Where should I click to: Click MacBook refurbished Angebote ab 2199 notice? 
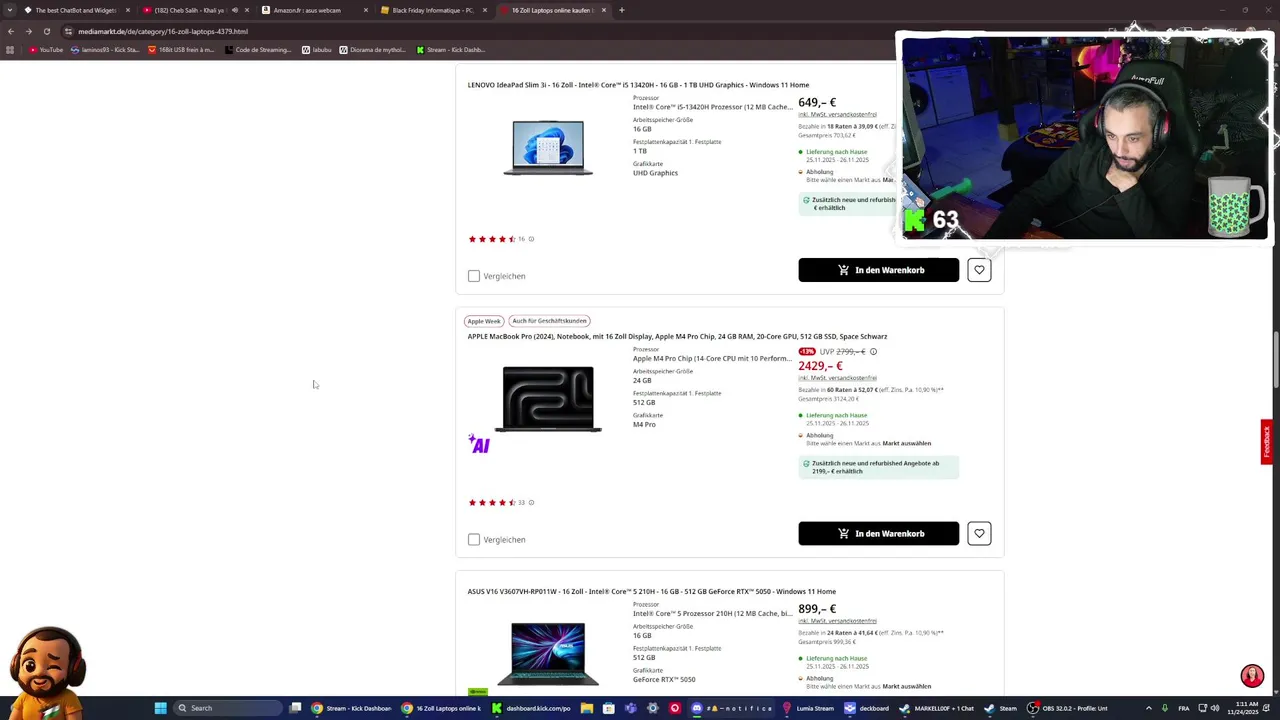coord(878,467)
